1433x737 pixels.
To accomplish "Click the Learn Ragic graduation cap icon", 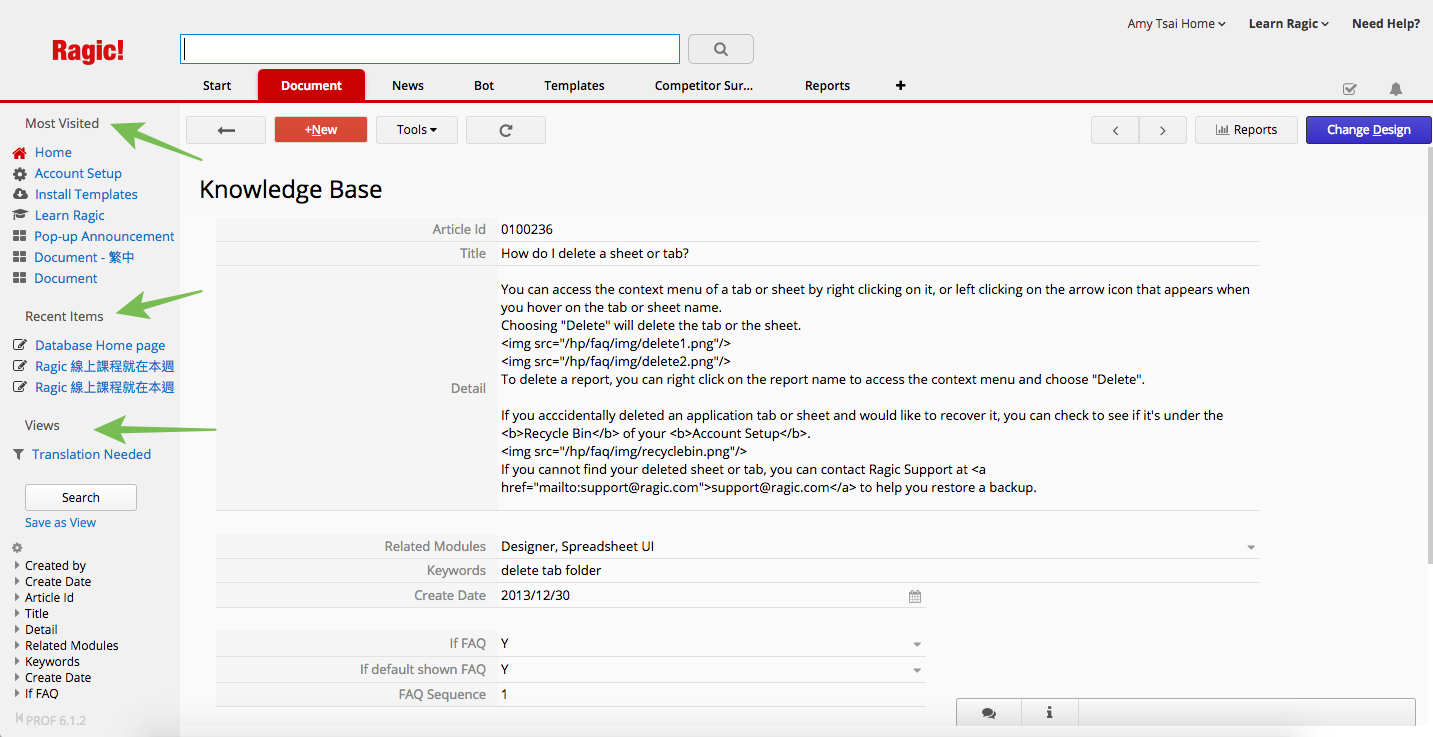I will (19, 216).
